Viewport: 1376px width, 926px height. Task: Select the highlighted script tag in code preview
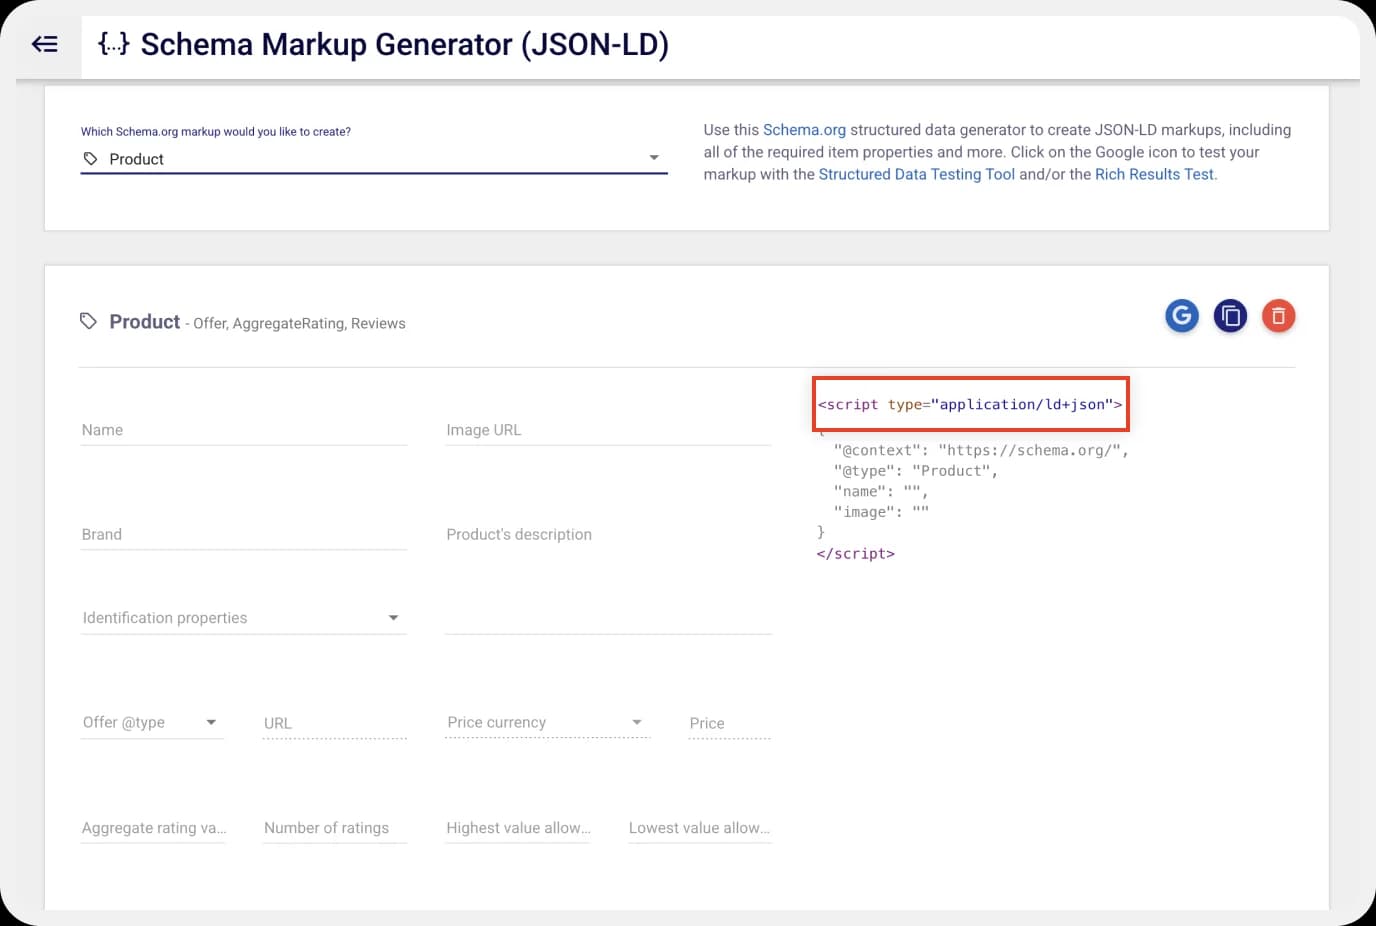[x=969, y=404]
